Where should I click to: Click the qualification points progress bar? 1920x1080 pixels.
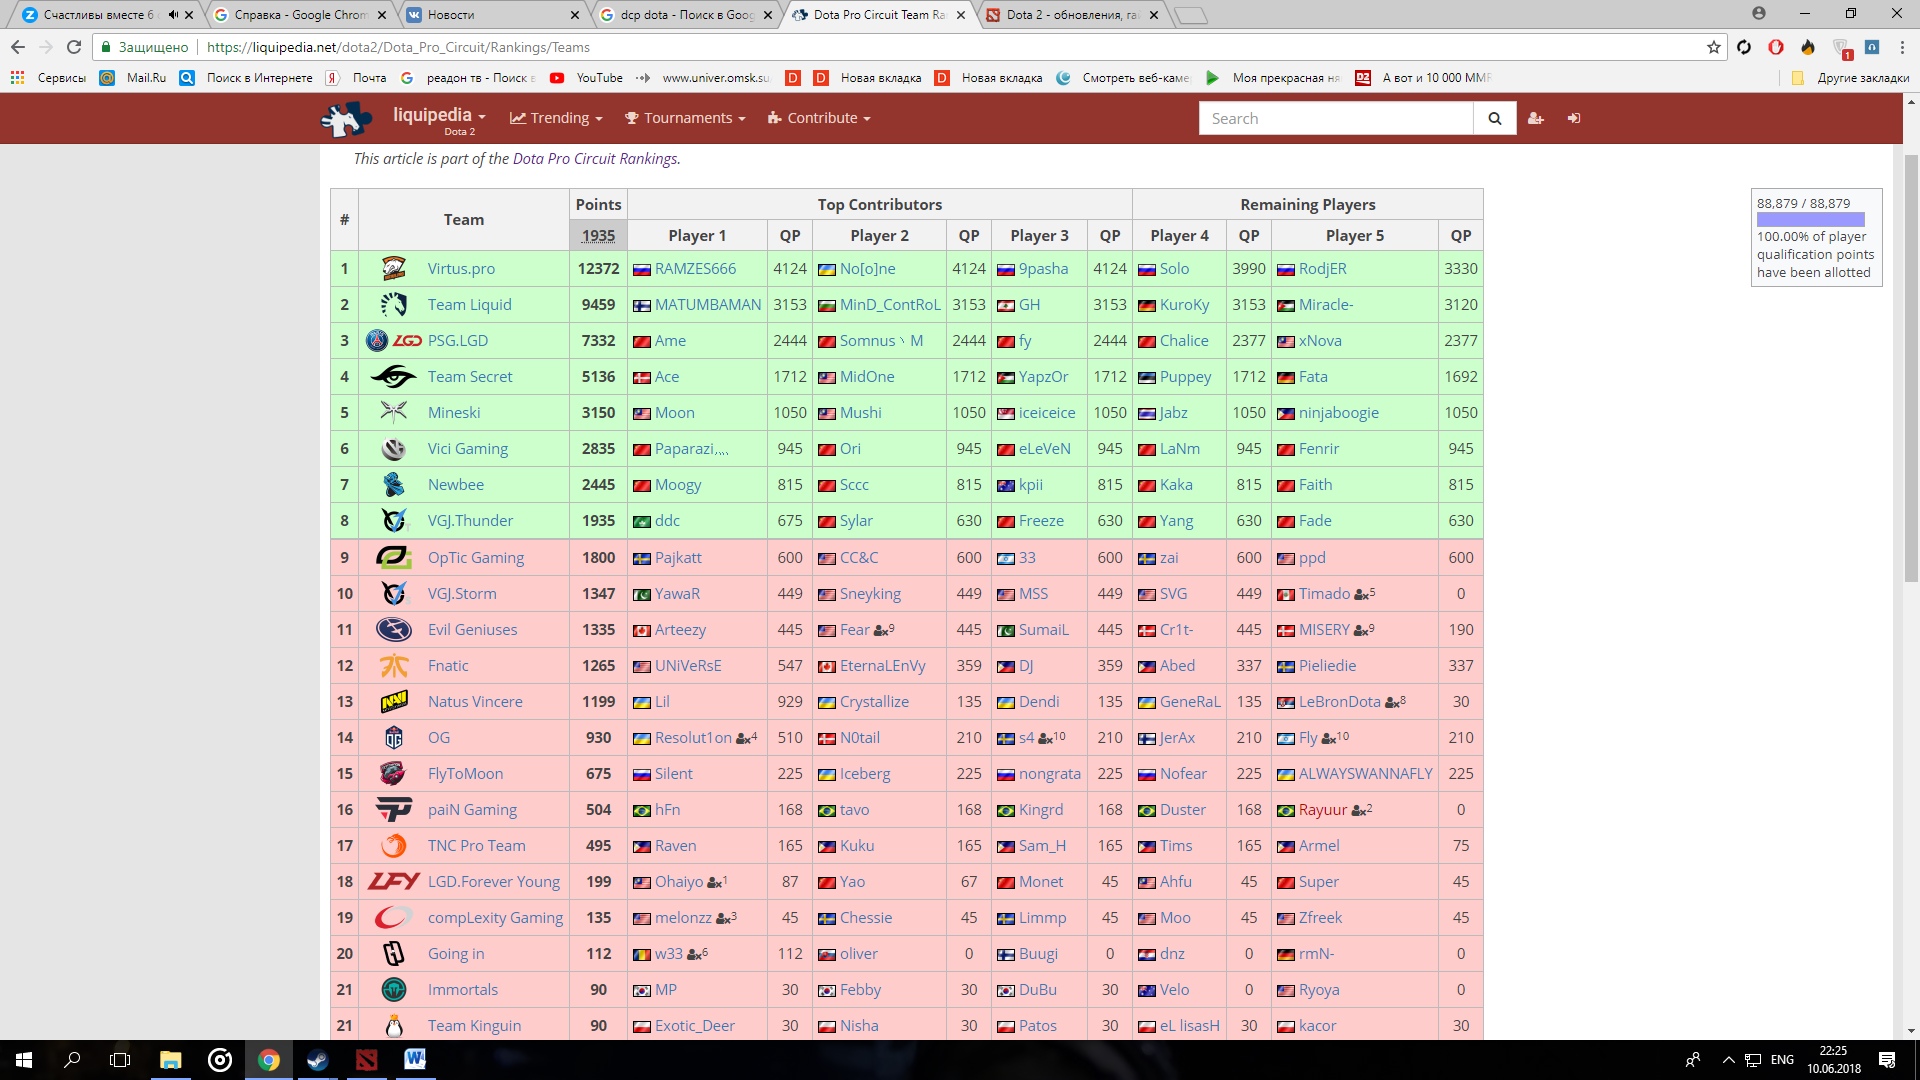[x=1810, y=220]
